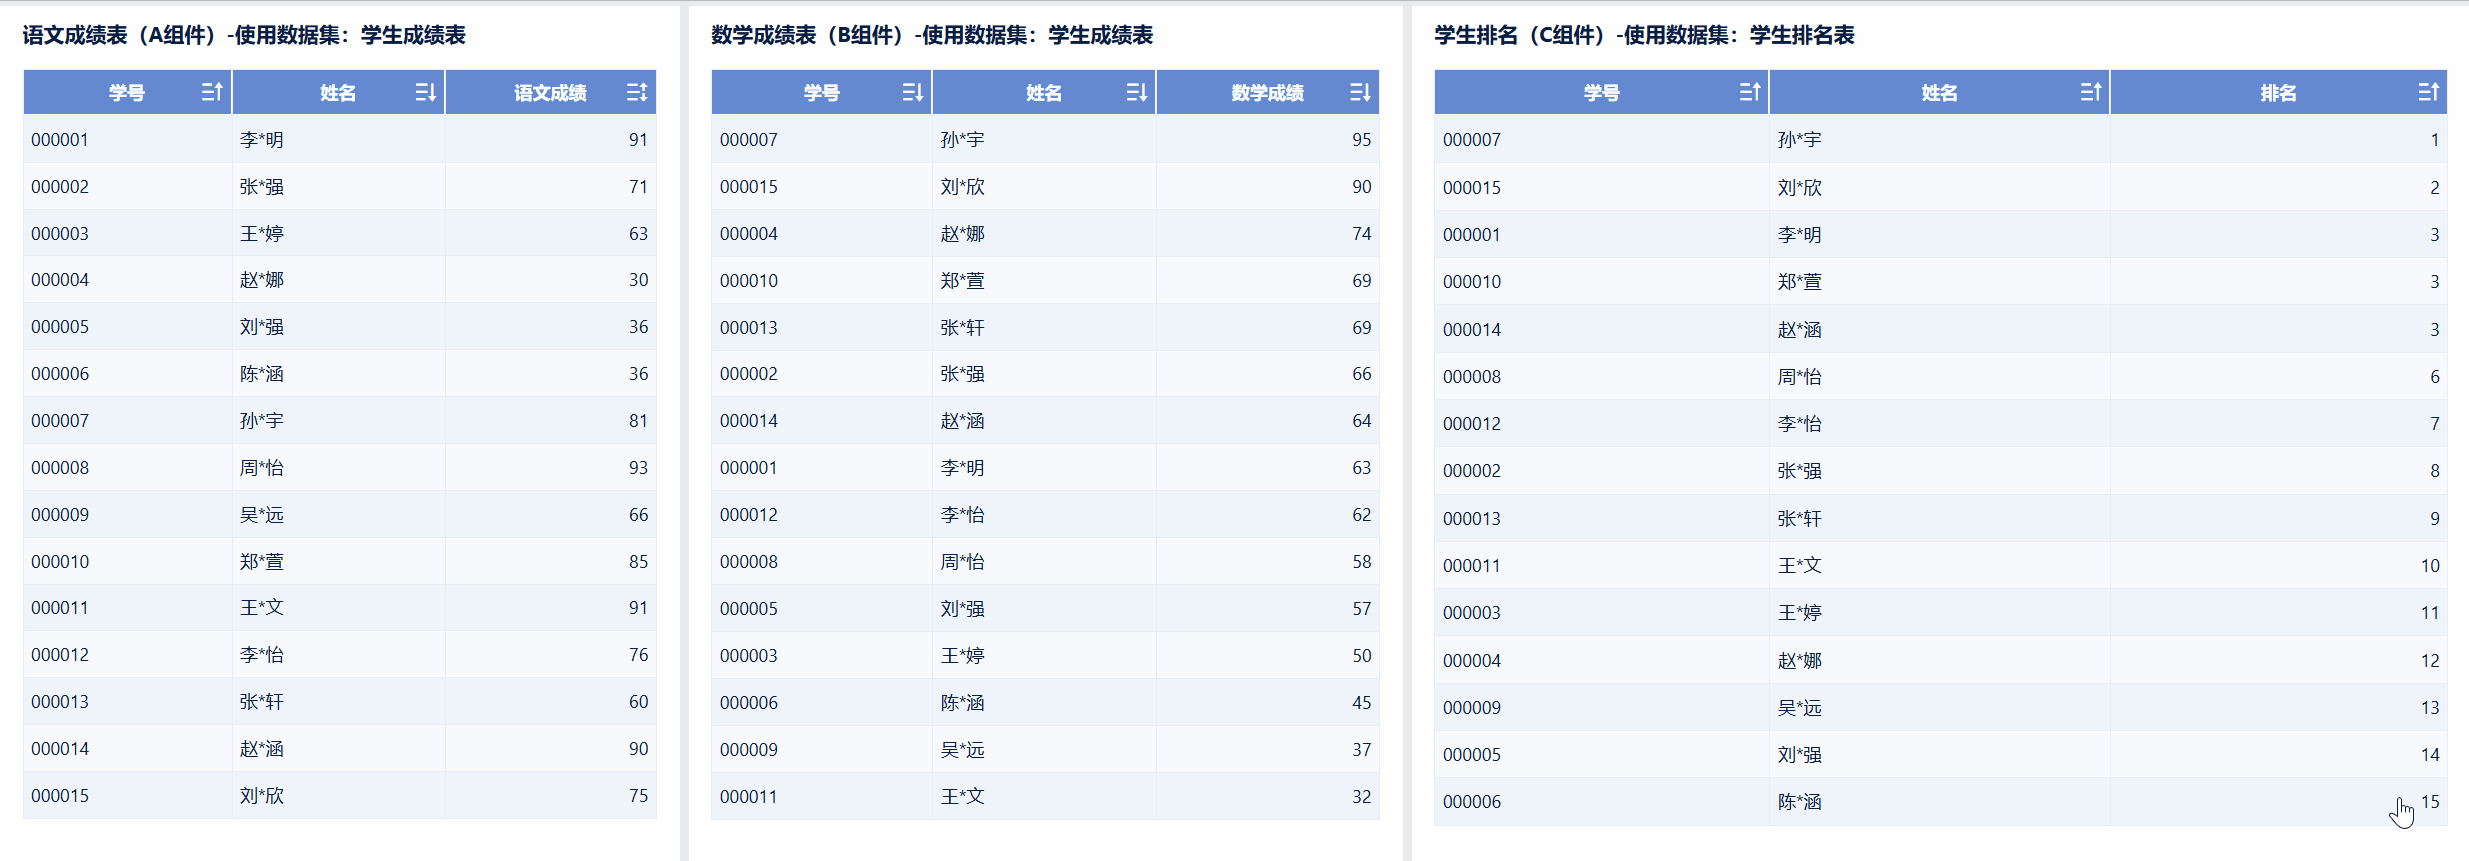Click 语文成绩 column header text
This screenshot has width=2469, height=861.
click(550, 93)
